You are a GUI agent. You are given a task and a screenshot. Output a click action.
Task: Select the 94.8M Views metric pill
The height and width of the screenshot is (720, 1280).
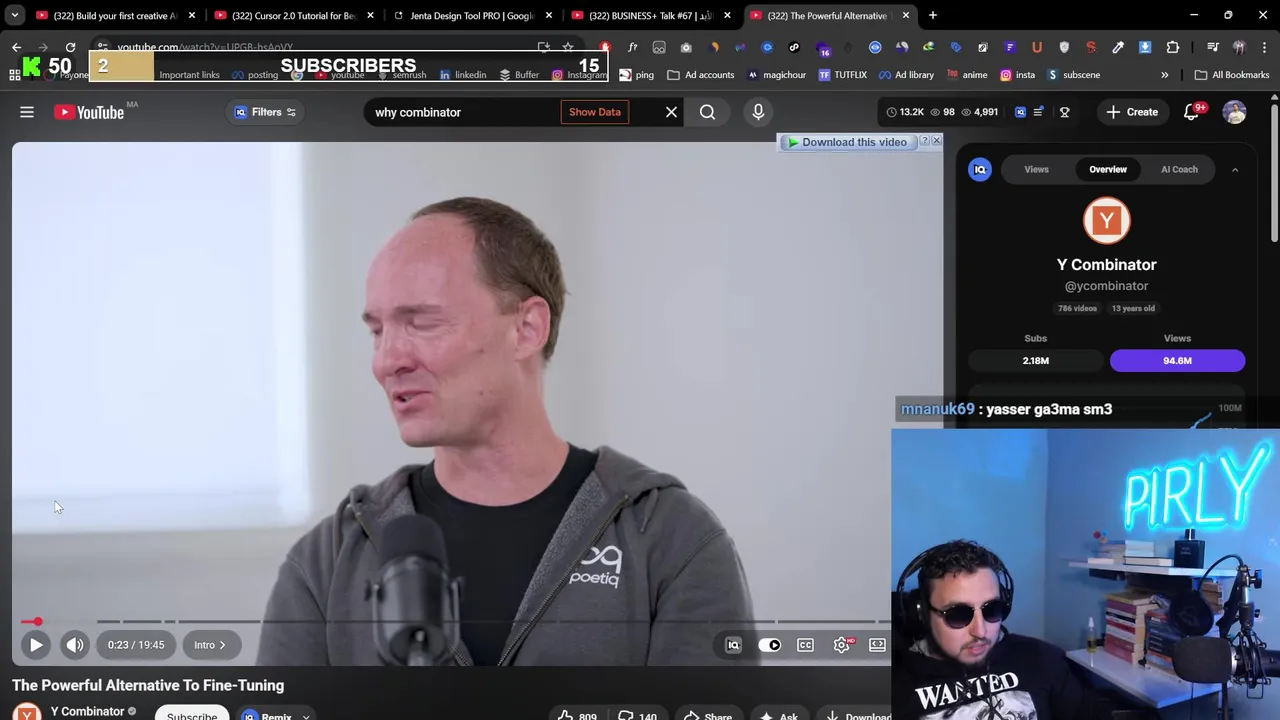pos(1177,360)
